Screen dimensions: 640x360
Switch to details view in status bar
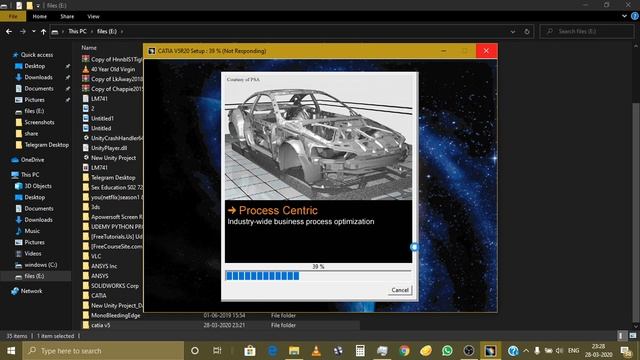[621, 336]
